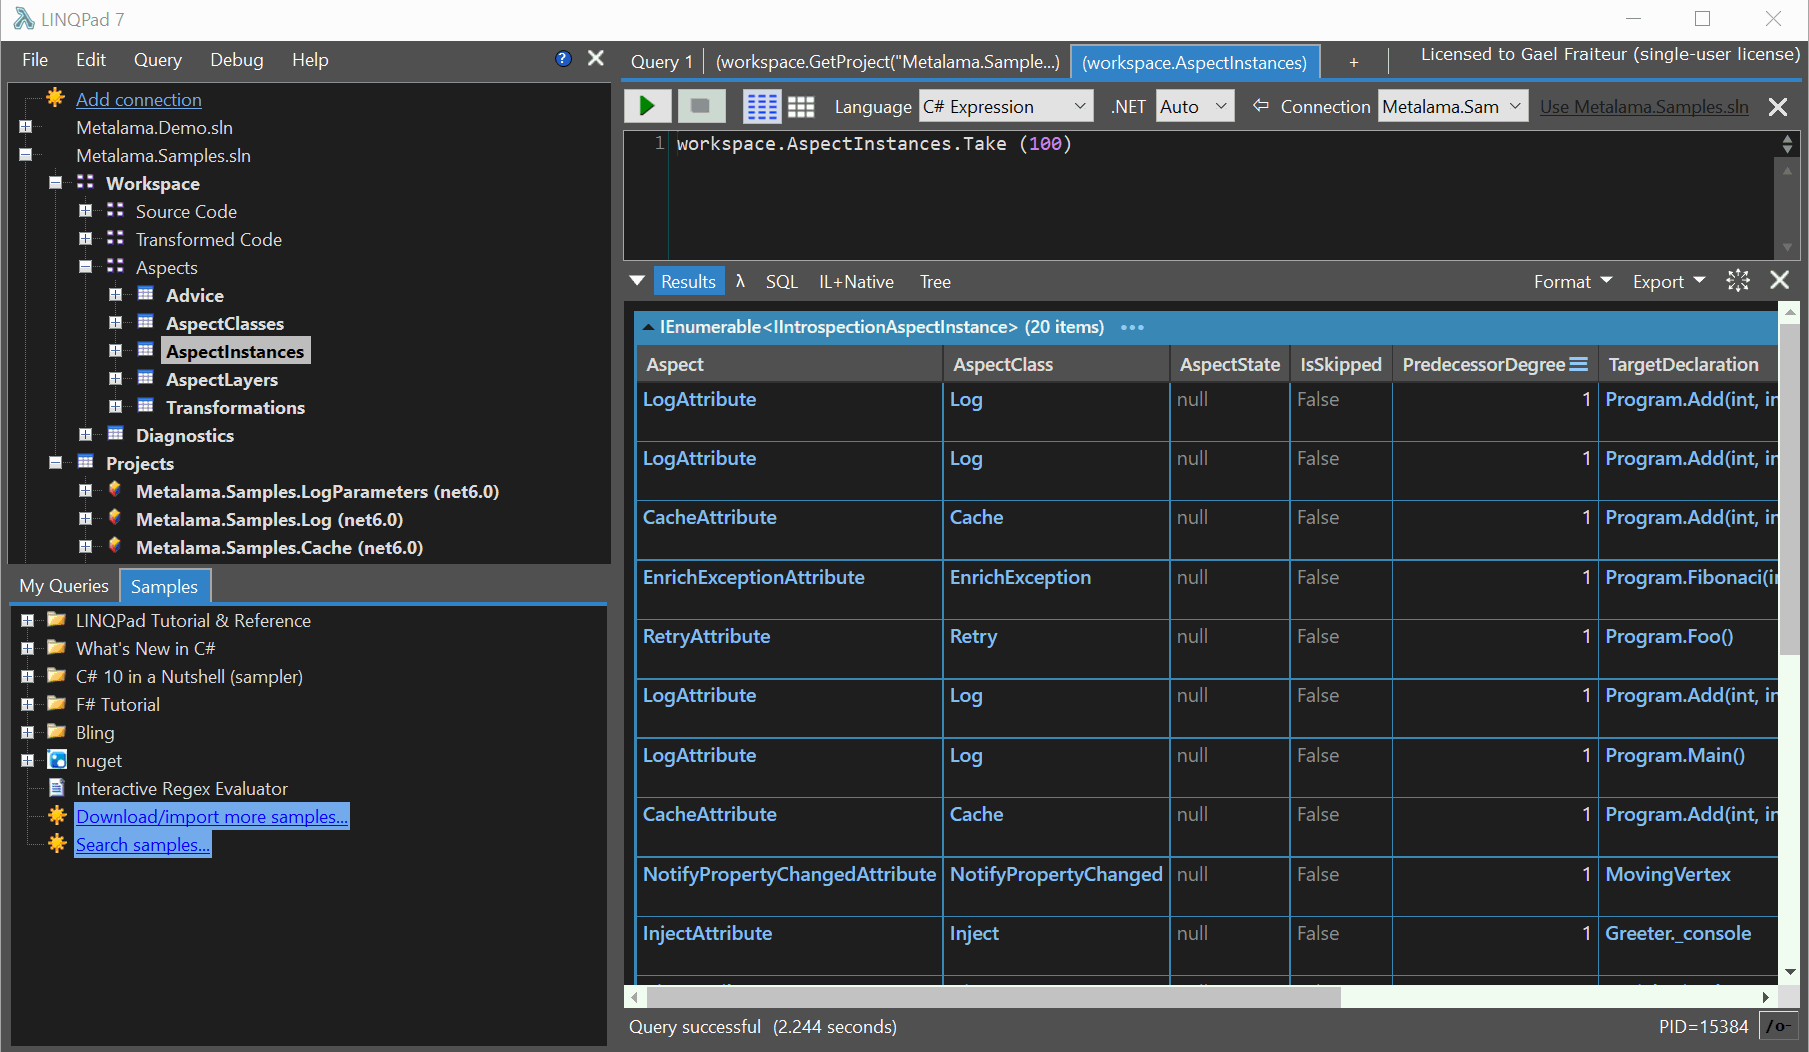
Task: Click the connection arrow icon beside Connection
Action: point(1261,106)
